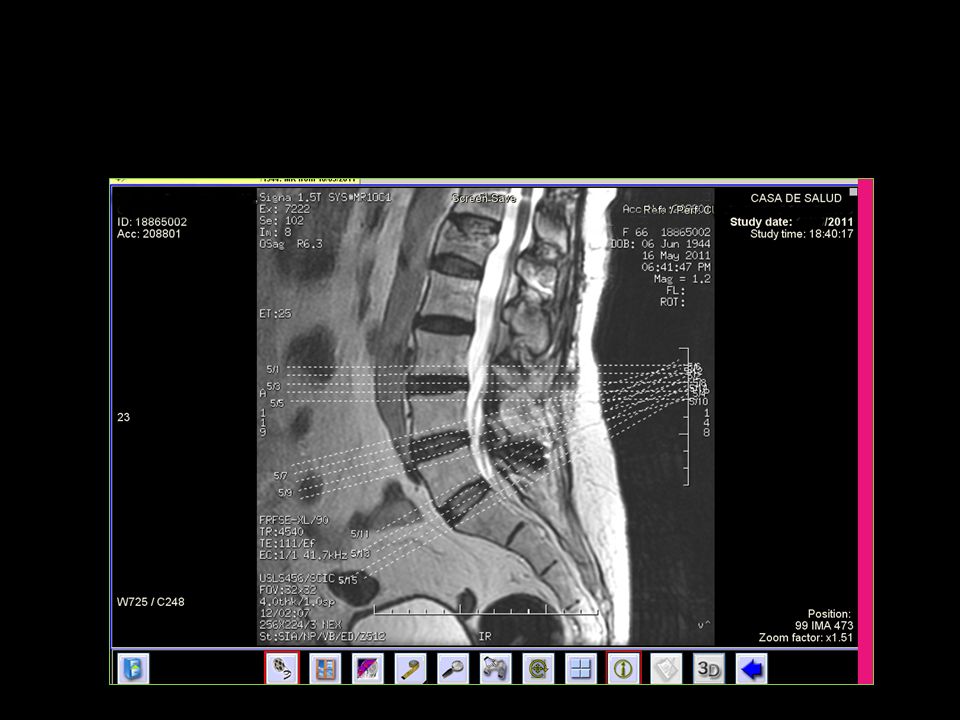The width and height of the screenshot is (960, 720).
Task: Click the '99 IMA 473' position text
Action: tap(823, 625)
